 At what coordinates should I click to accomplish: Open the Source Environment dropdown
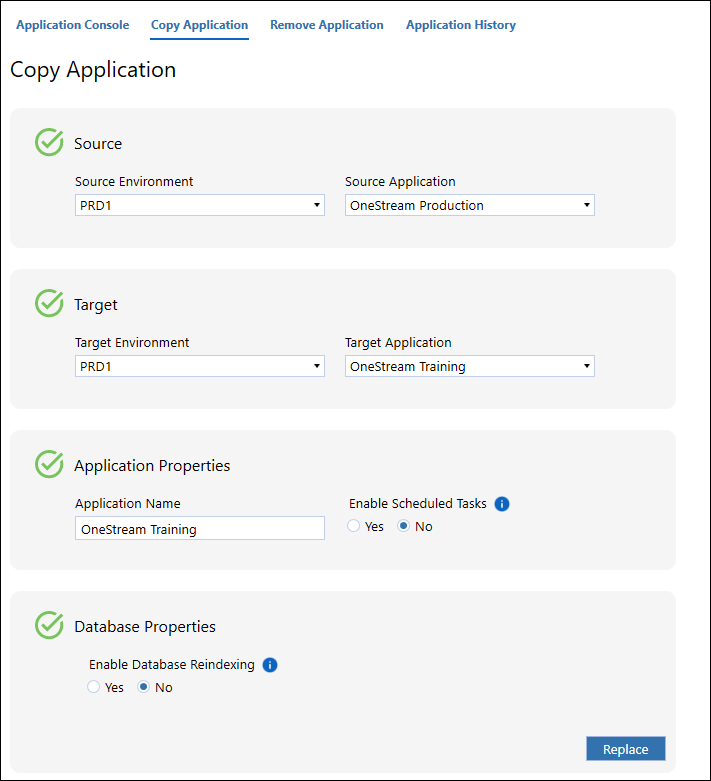point(200,205)
